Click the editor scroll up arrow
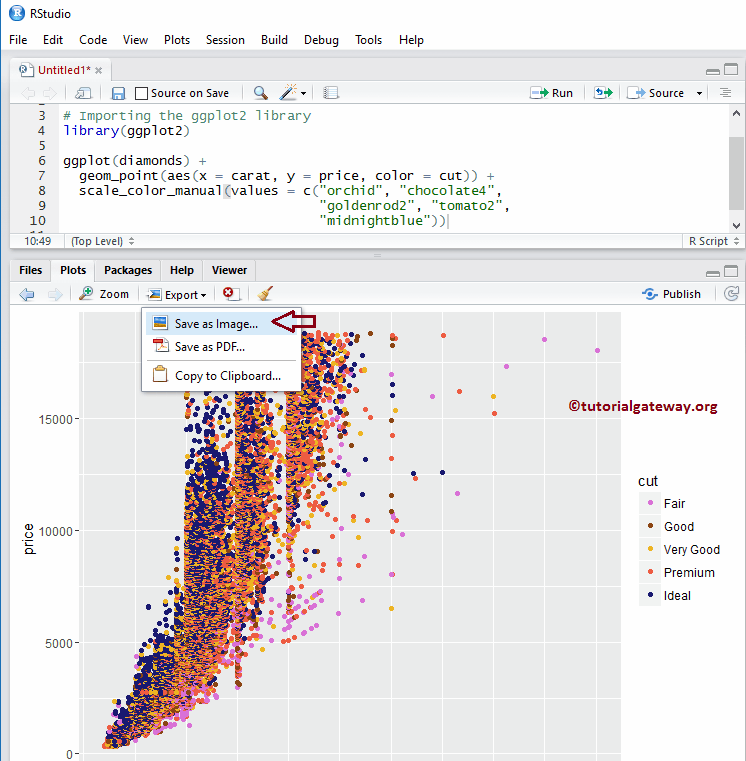 coord(736,114)
